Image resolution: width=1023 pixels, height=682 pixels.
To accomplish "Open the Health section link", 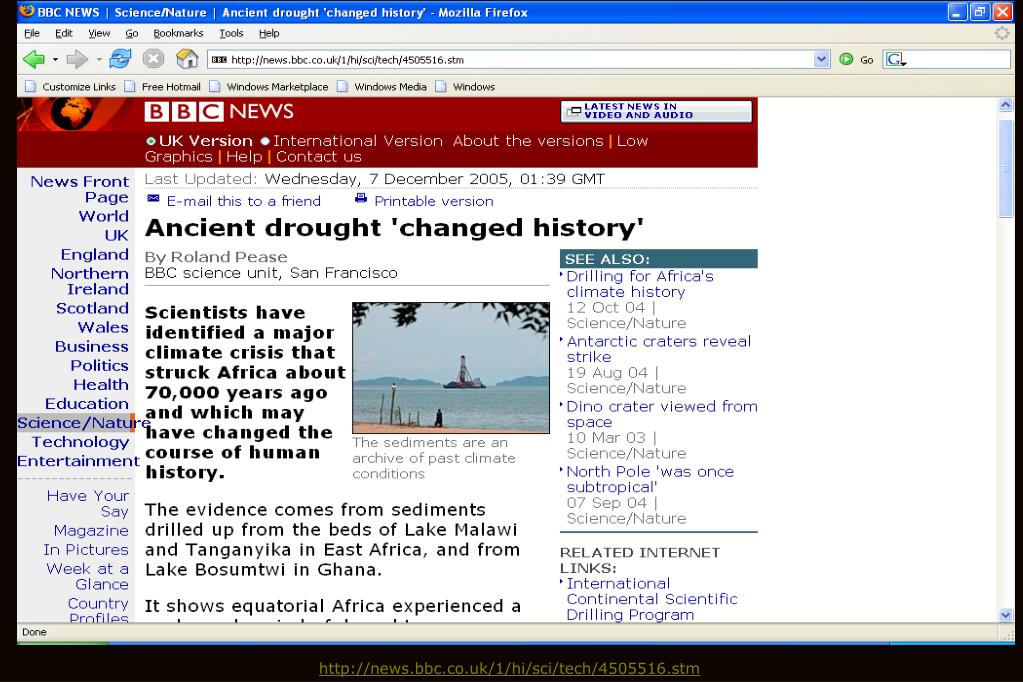I will pyautogui.click(x=100, y=384).
